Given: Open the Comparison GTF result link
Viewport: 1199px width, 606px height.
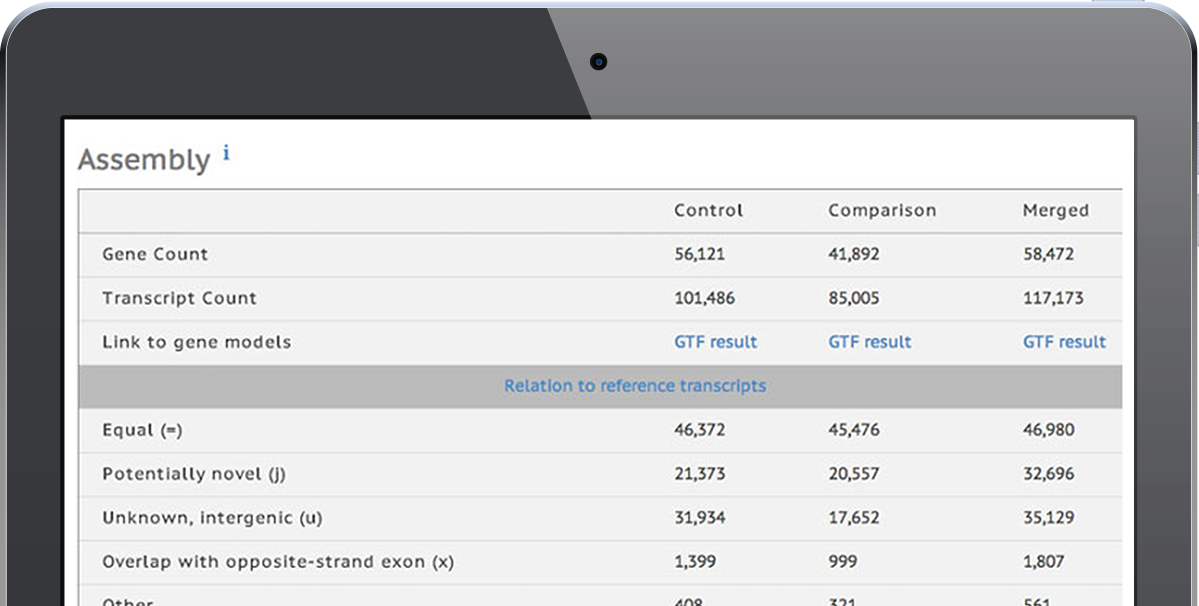Looking at the screenshot, I should 870,342.
